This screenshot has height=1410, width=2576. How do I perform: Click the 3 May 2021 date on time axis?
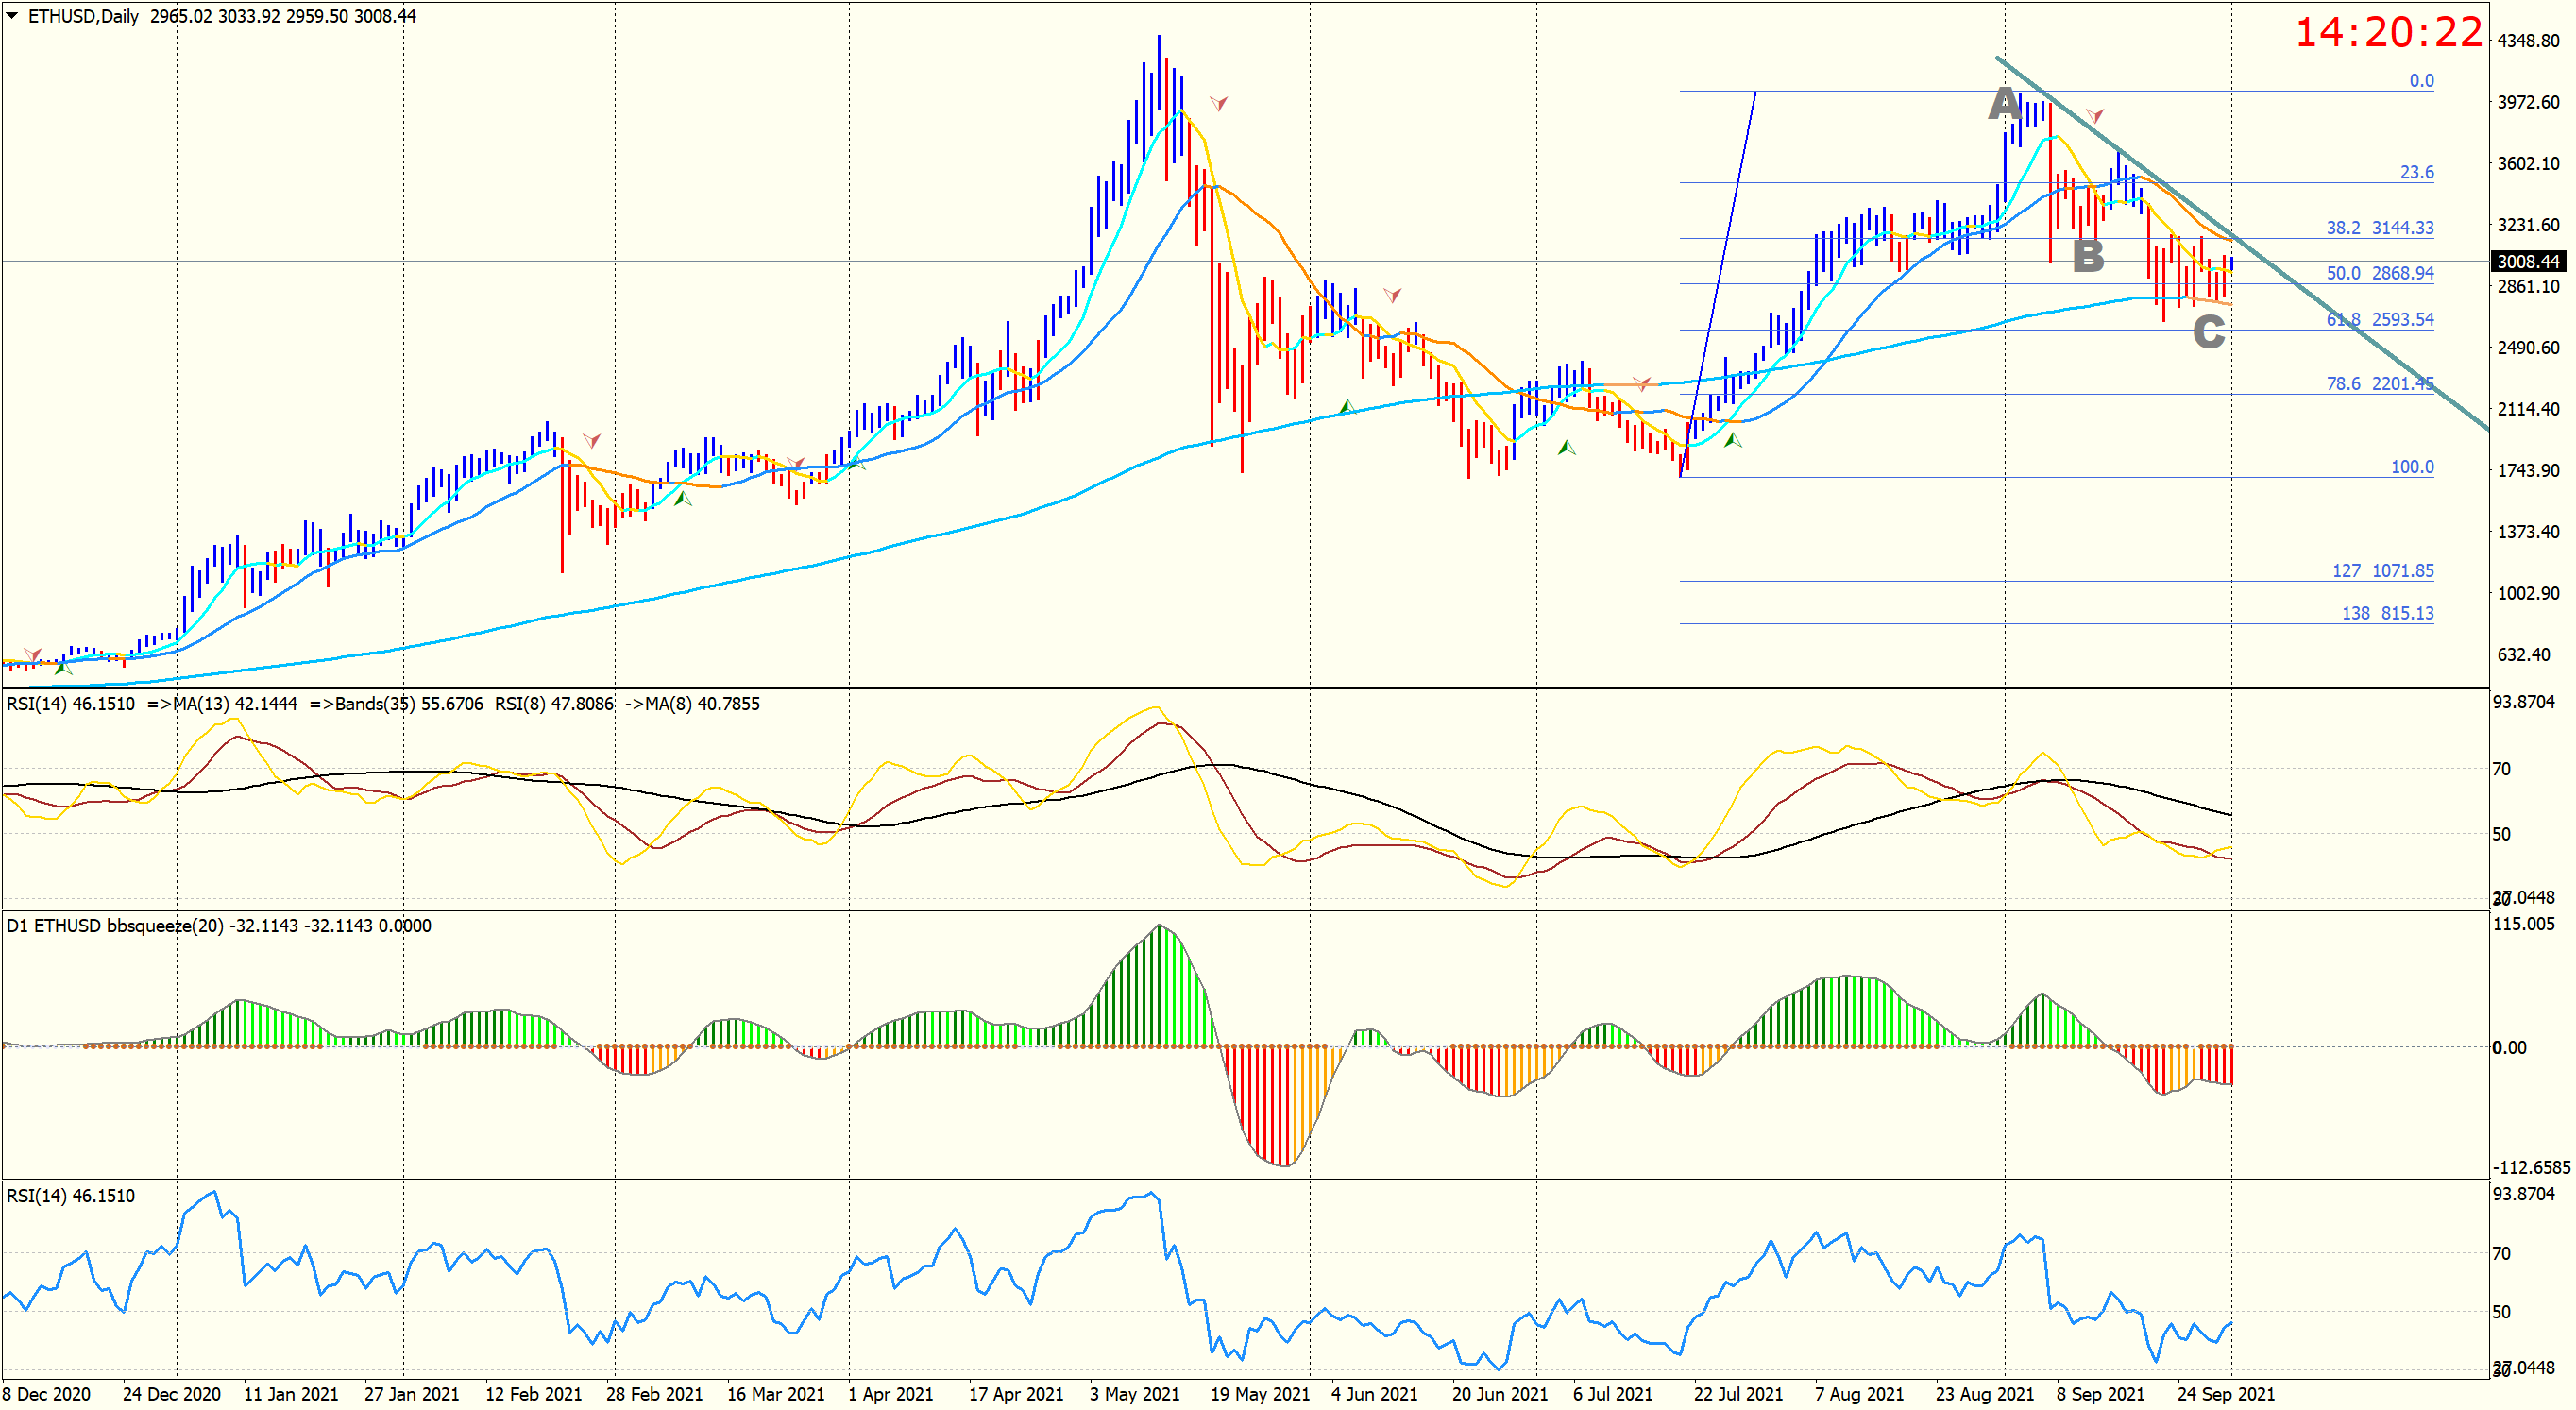click(1134, 1394)
